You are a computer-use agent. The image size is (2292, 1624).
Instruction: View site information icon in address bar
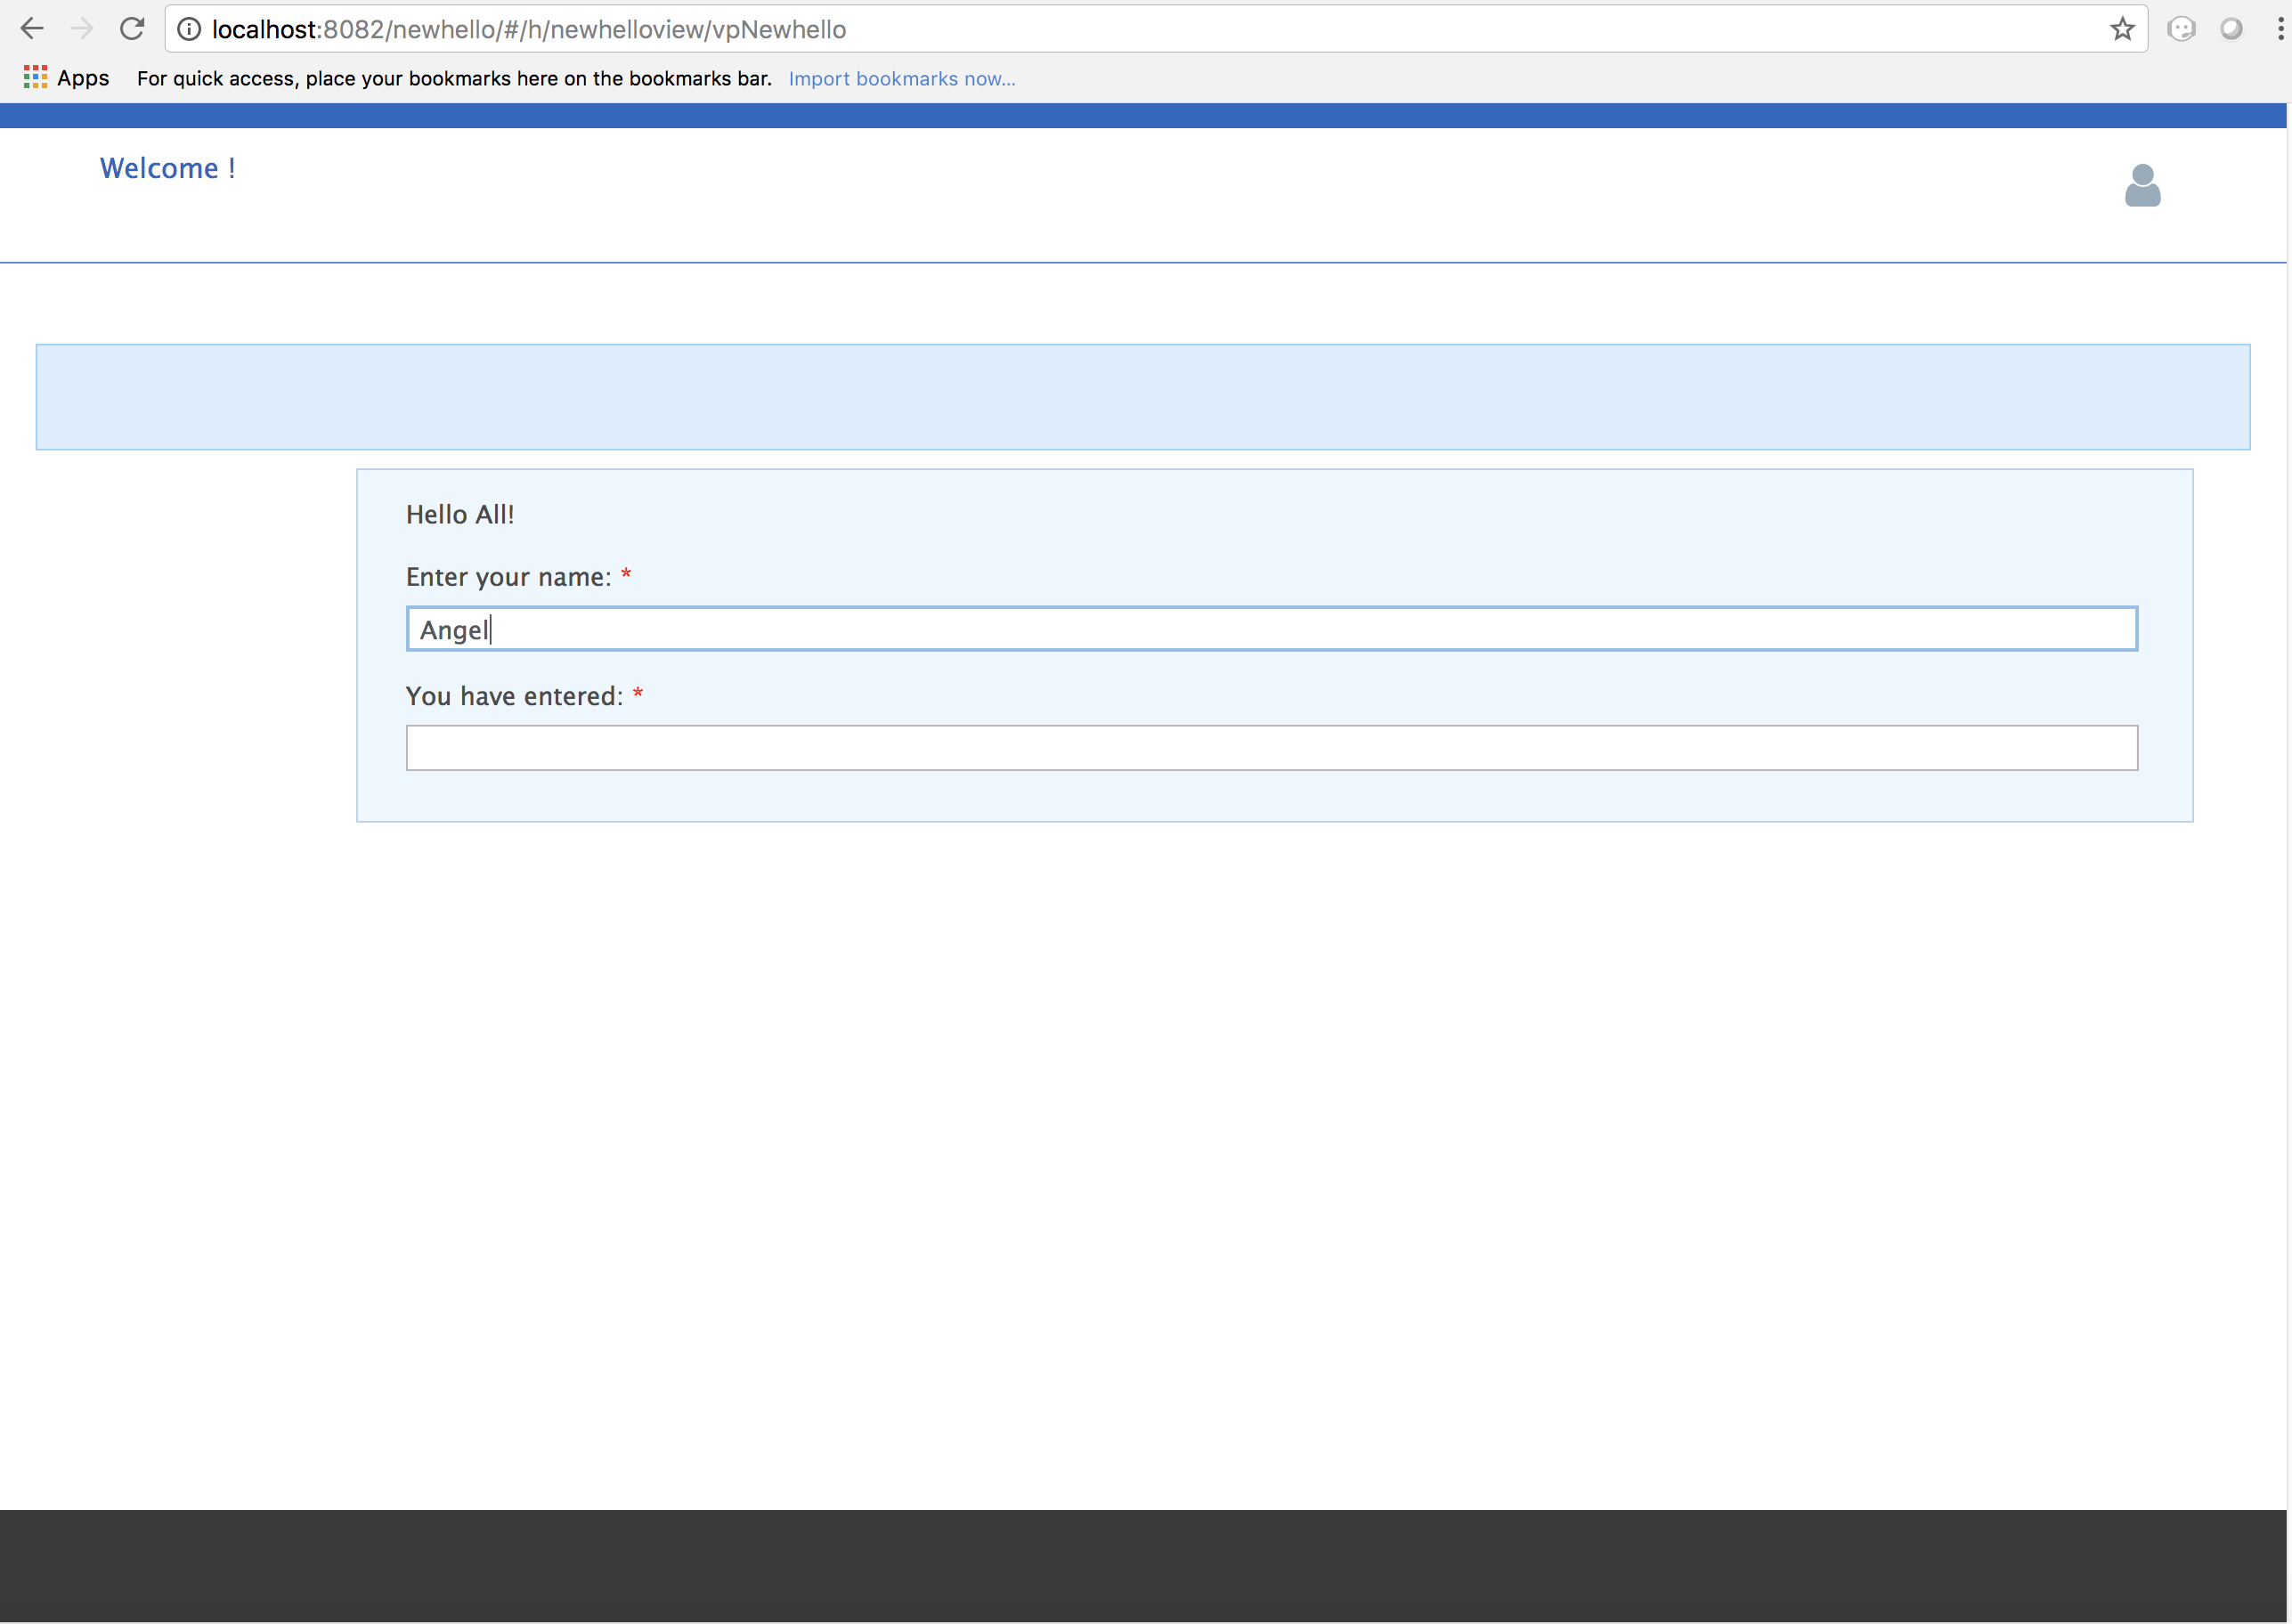point(189,29)
